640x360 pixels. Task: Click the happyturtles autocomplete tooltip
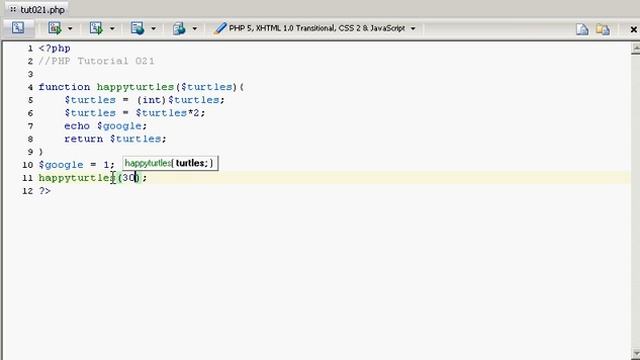[x=170, y=163]
